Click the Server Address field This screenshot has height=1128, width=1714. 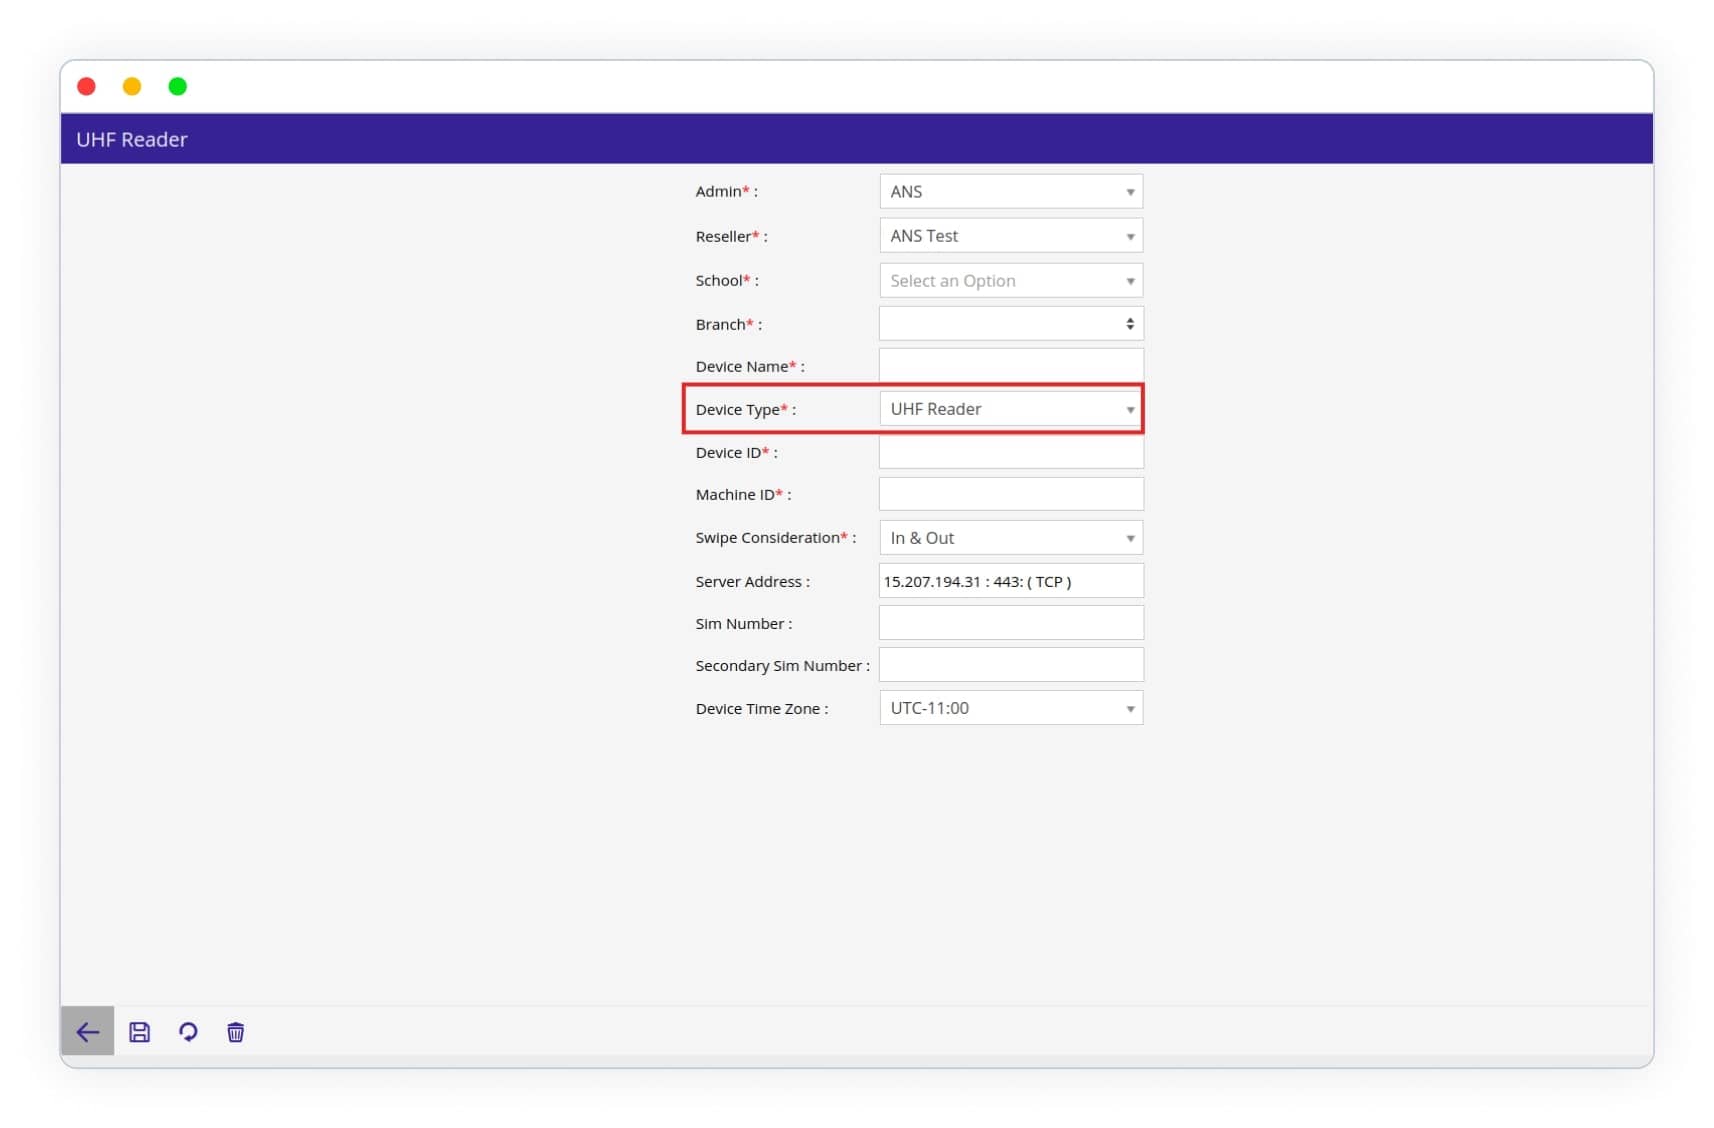coord(1010,581)
